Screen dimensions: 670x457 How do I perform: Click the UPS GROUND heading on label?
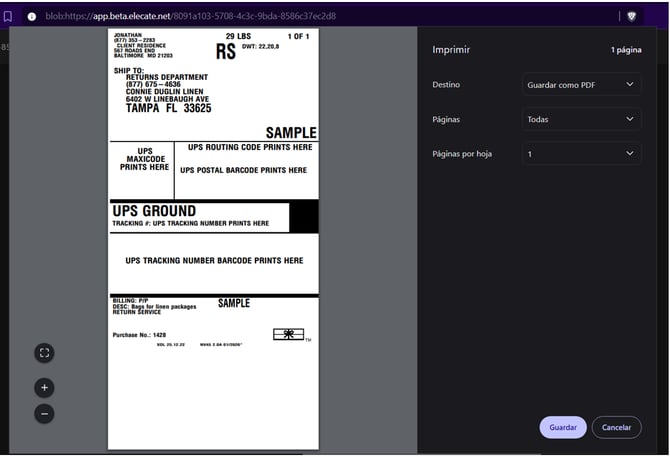tap(154, 211)
